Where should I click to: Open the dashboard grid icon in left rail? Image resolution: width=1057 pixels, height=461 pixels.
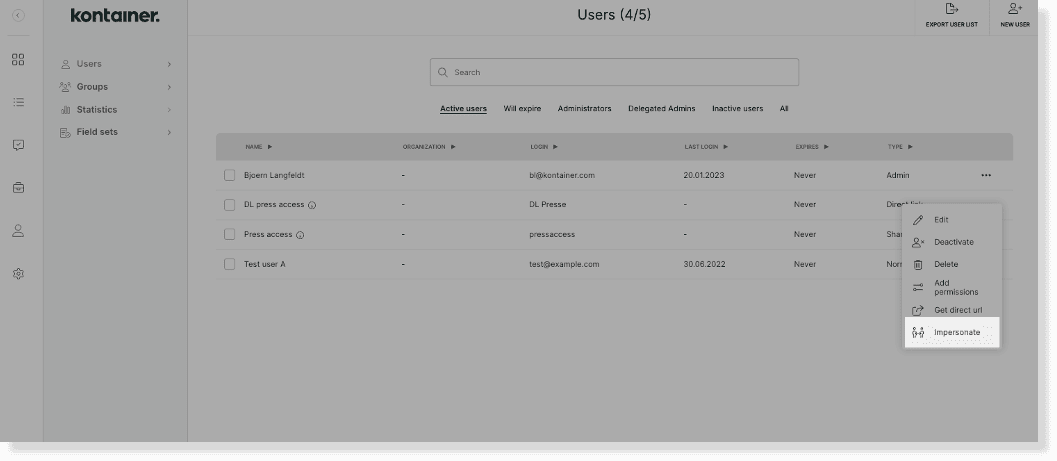pyautogui.click(x=18, y=59)
